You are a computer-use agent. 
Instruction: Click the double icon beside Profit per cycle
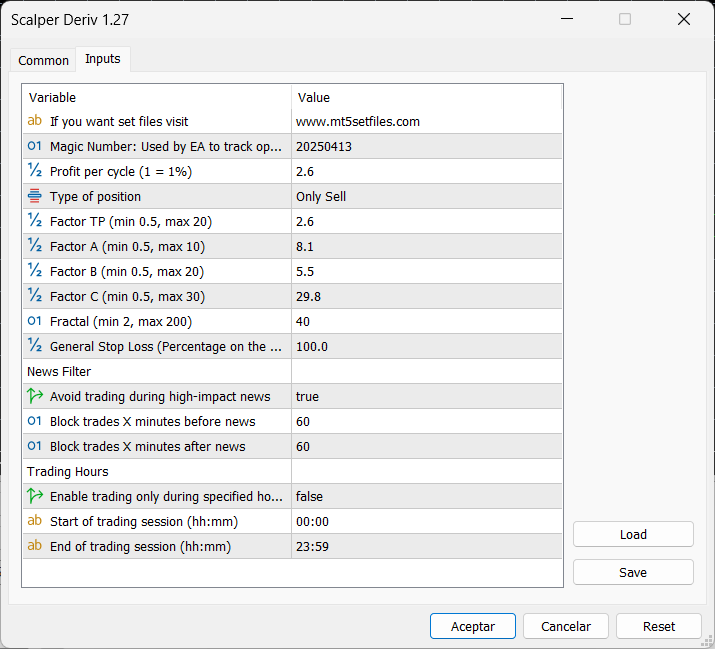[35, 171]
